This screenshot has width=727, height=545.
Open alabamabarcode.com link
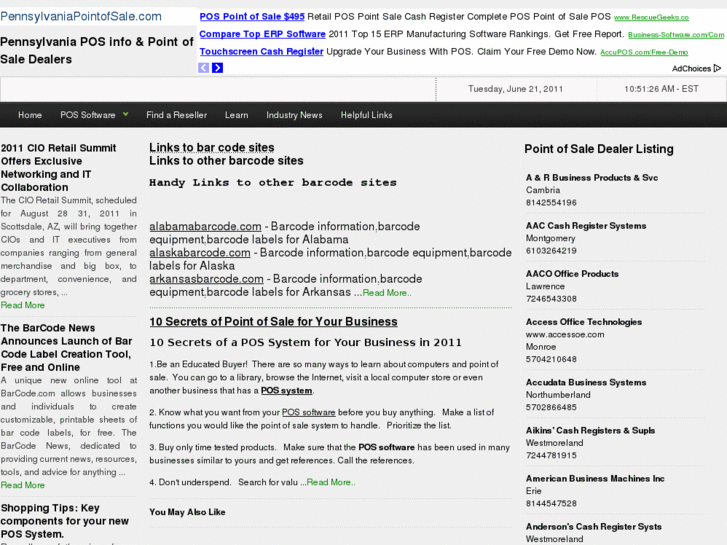[x=205, y=226]
